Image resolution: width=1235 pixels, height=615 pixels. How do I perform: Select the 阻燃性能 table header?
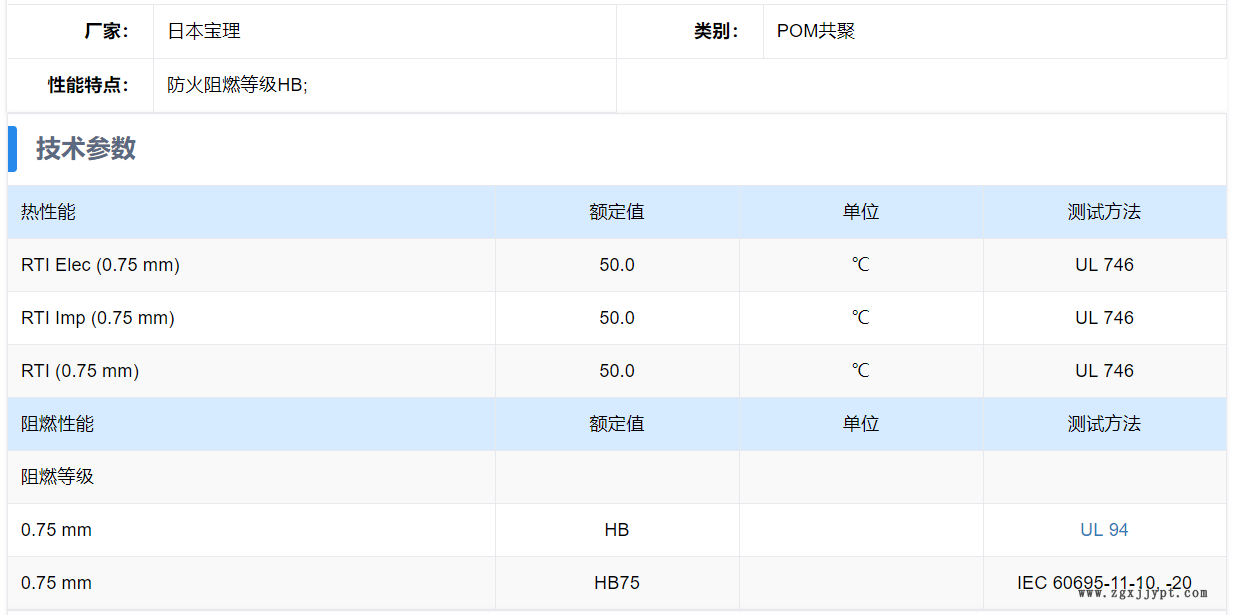point(57,424)
